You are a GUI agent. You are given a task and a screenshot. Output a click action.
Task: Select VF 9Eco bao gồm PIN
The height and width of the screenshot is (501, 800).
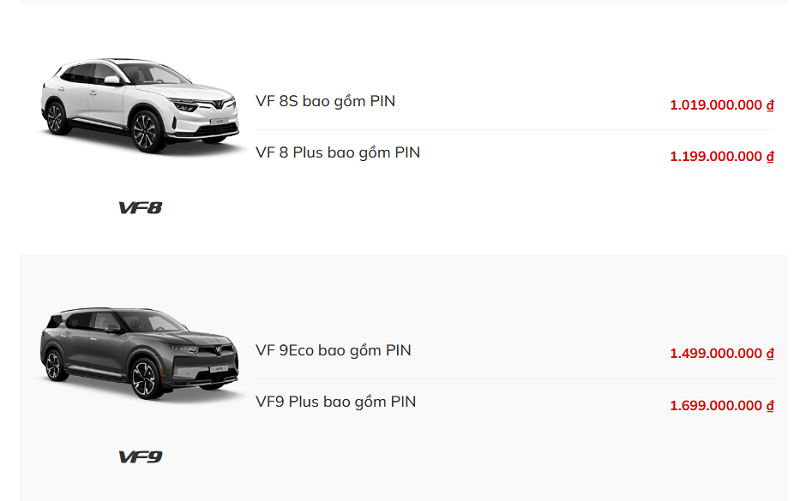coord(333,350)
